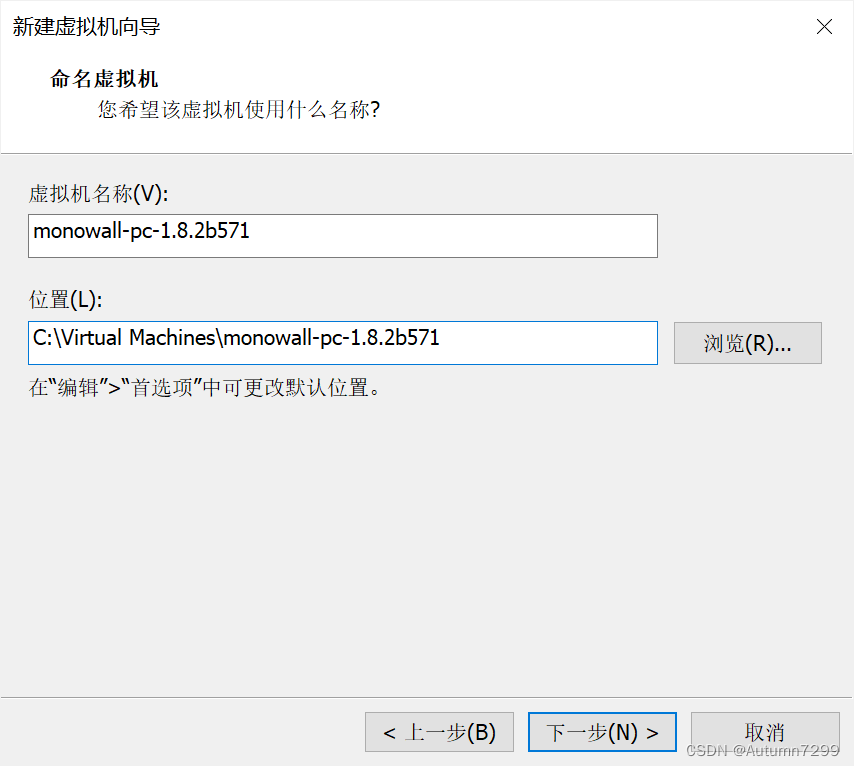Image resolution: width=854 pixels, height=766 pixels.
Task: Click the wizard title 新建虚拟机向导
Action: pyautogui.click(x=85, y=27)
